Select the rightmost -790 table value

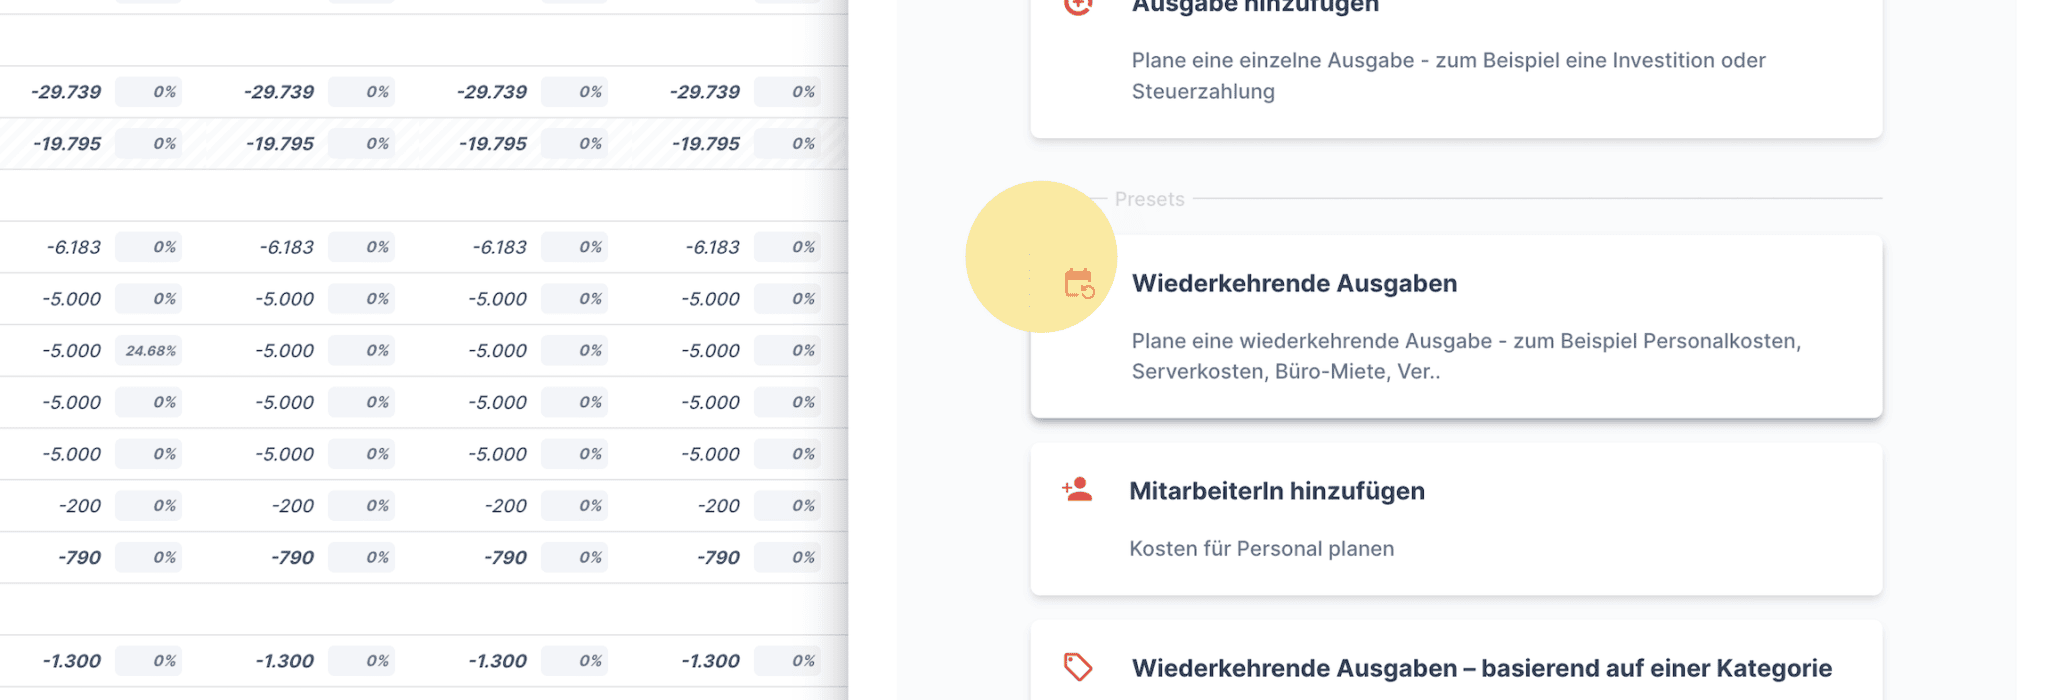[x=718, y=558]
